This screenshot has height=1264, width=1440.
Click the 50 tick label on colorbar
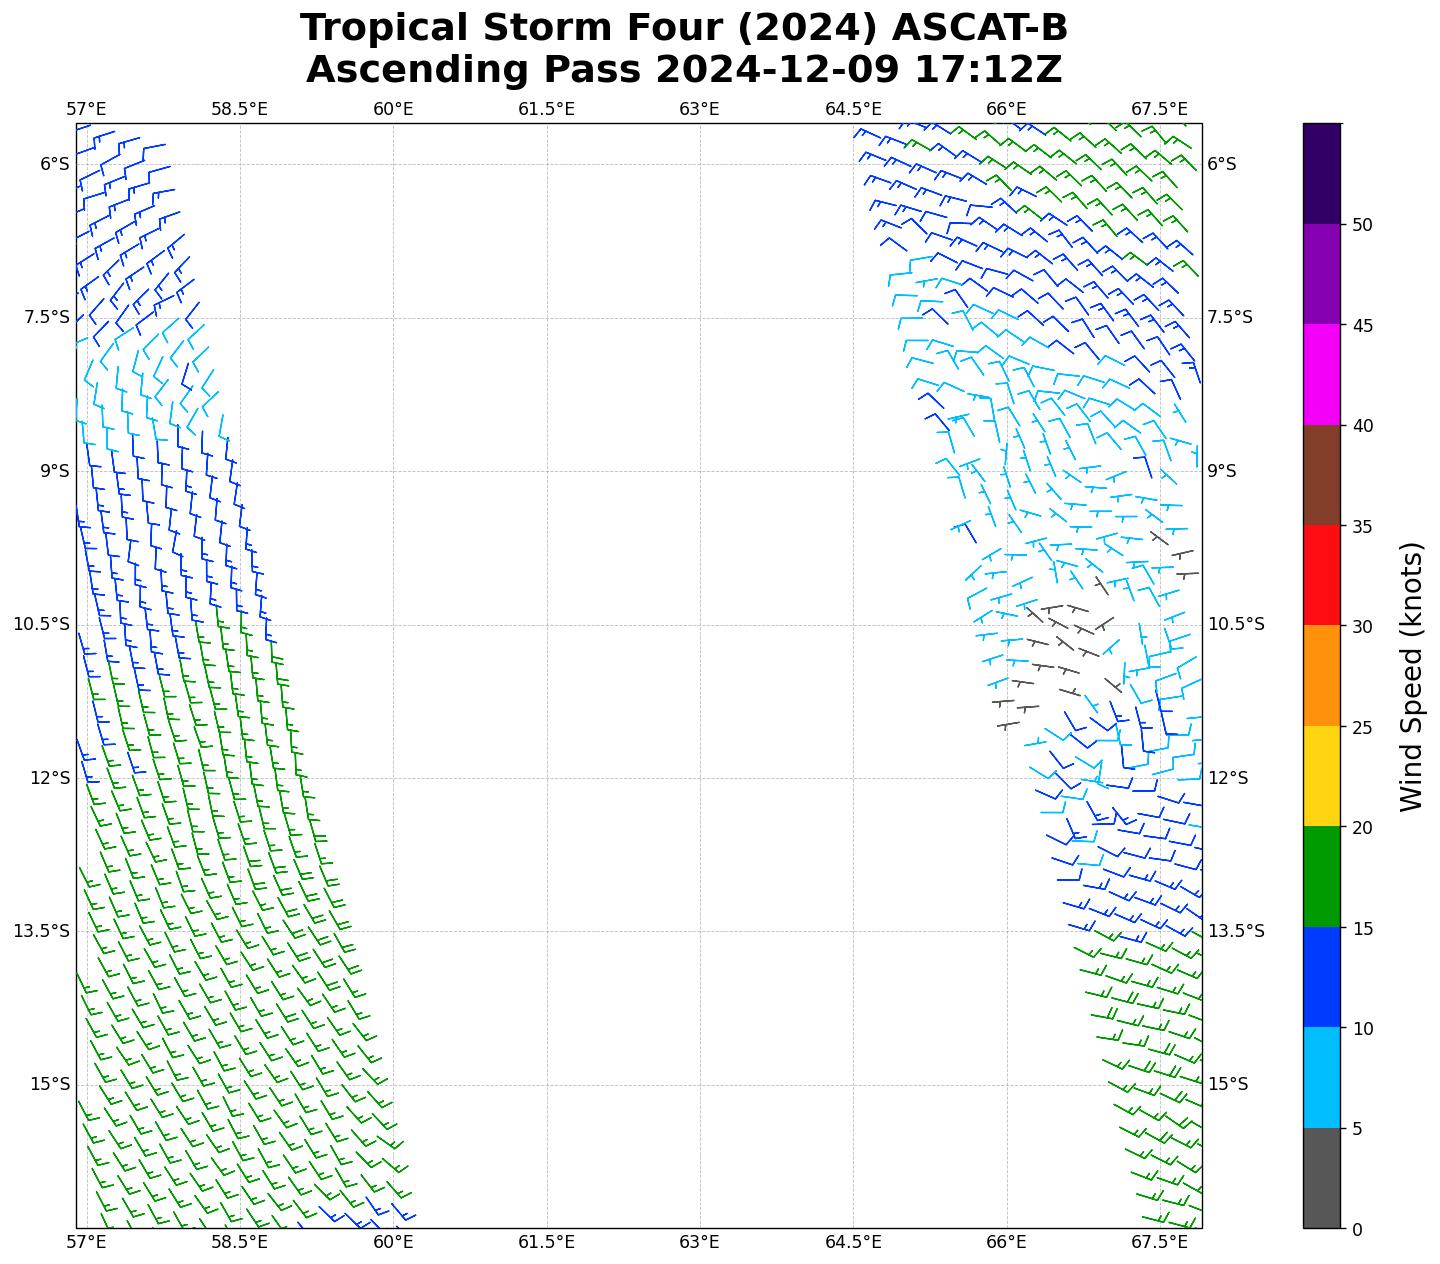[1361, 225]
